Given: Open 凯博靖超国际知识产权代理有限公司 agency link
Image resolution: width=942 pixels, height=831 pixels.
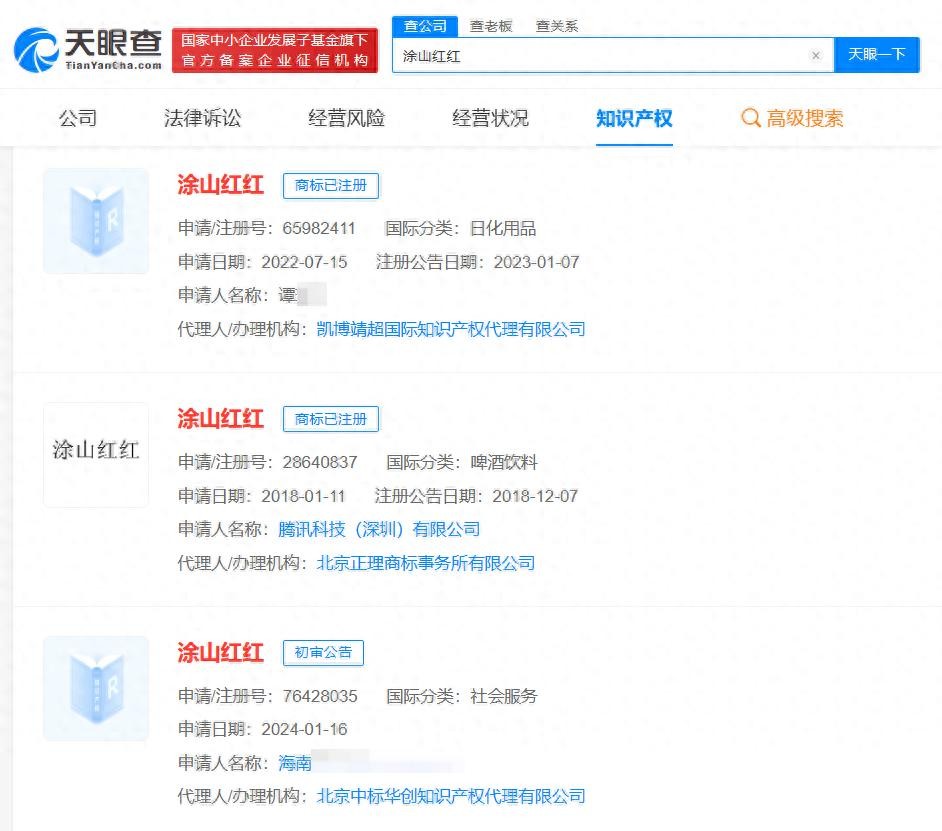Looking at the screenshot, I should 450,329.
